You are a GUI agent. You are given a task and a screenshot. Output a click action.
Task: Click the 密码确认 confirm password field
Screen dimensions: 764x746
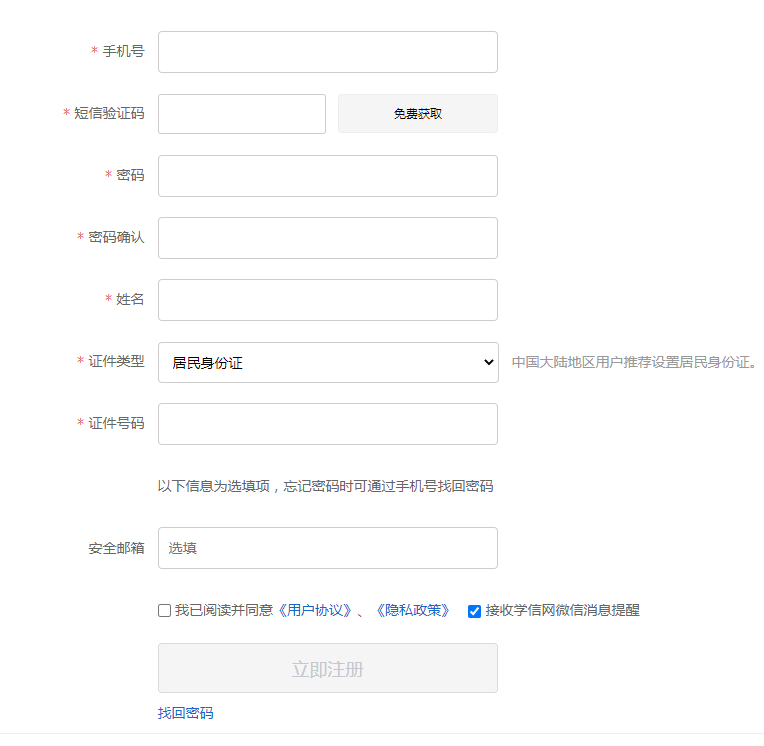point(327,238)
